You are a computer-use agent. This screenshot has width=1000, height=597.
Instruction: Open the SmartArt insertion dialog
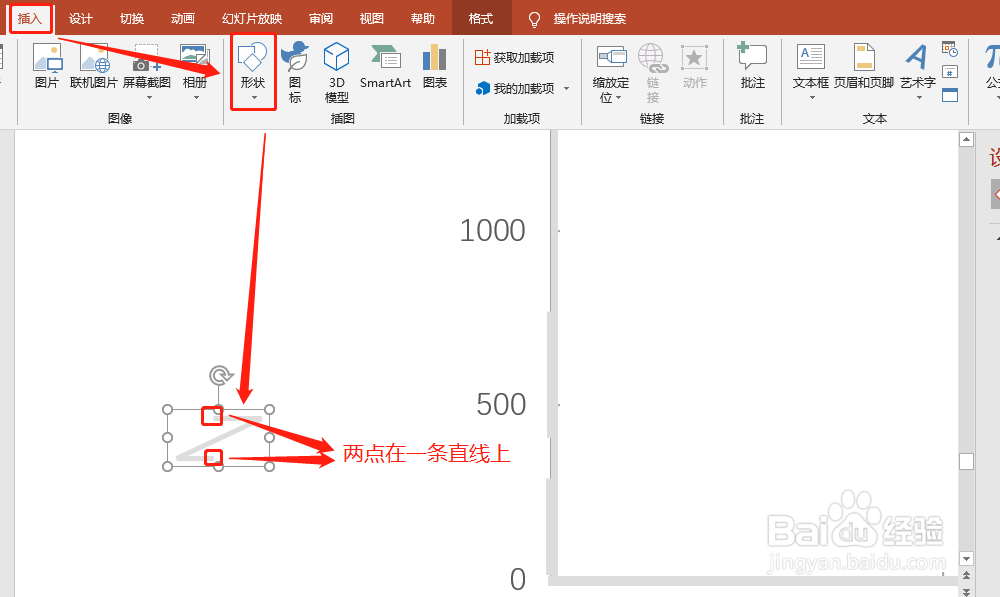(x=385, y=70)
